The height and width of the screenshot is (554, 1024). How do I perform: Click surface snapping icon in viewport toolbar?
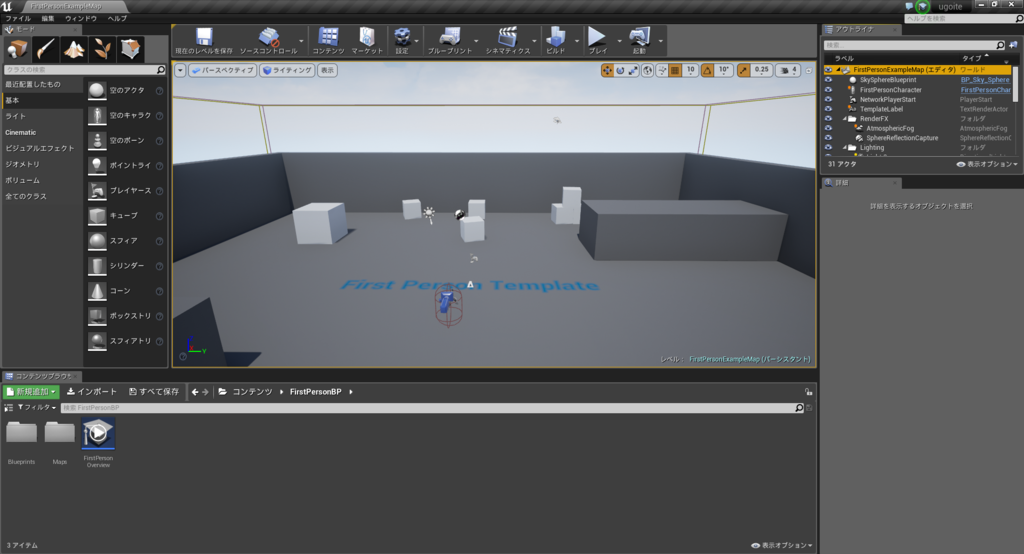(x=662, y=71)
